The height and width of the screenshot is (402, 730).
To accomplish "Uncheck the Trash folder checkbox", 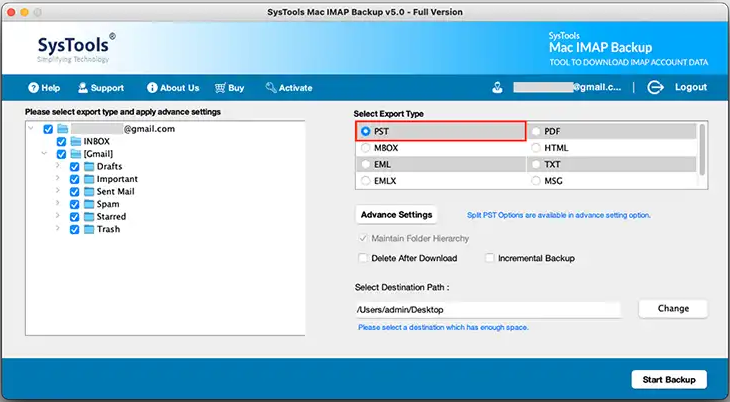I will click(74, 230).
